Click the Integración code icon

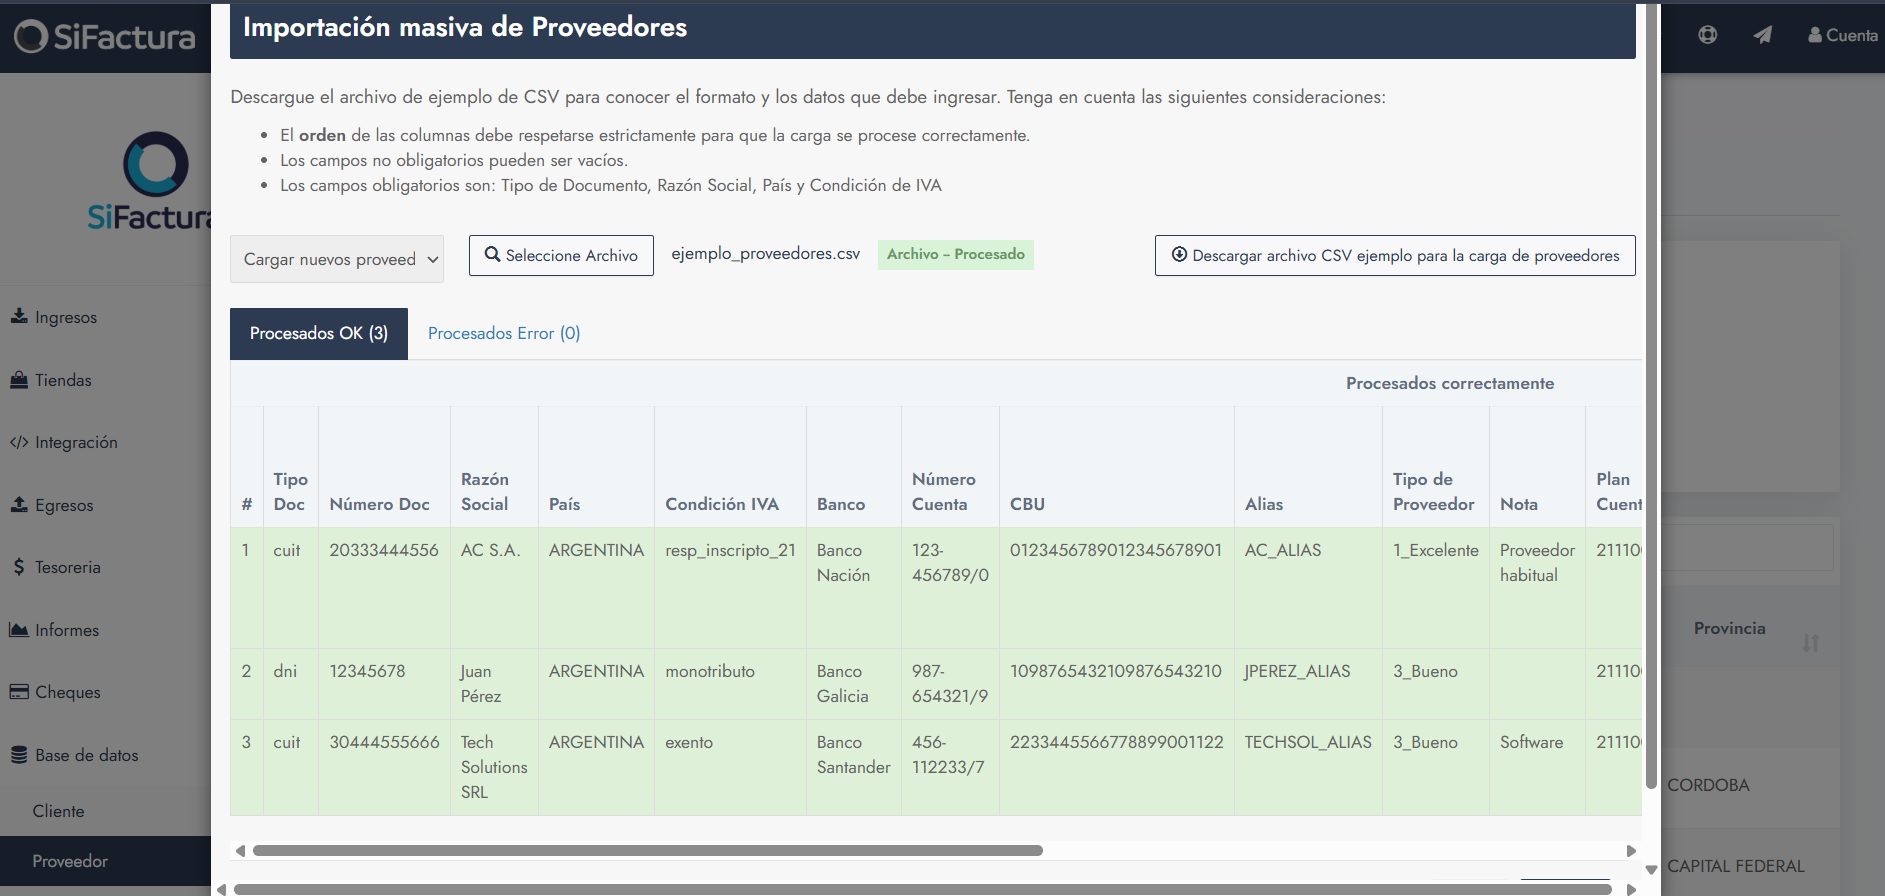click(19, 442)
